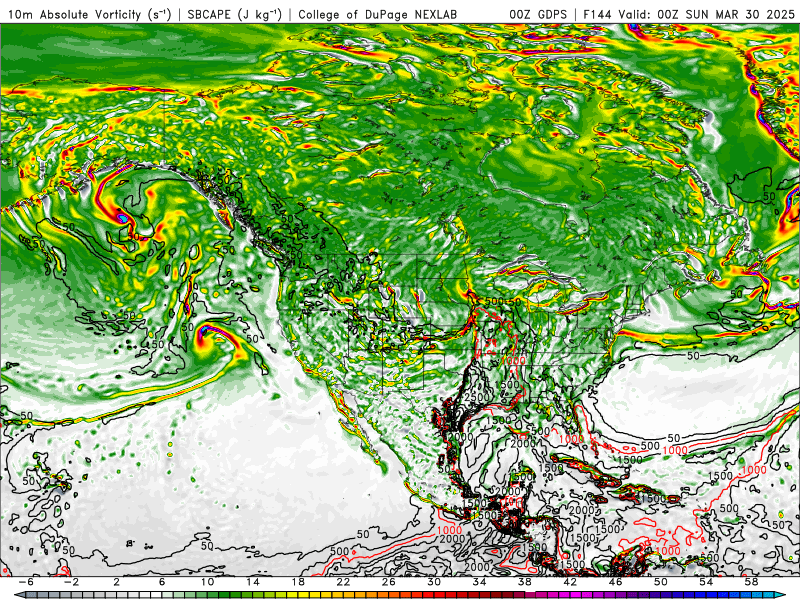Click the cyan right arrow end of color bar
Image resolution: width=800 pixels, height=600 pixels.
click(x=782, y=595)
